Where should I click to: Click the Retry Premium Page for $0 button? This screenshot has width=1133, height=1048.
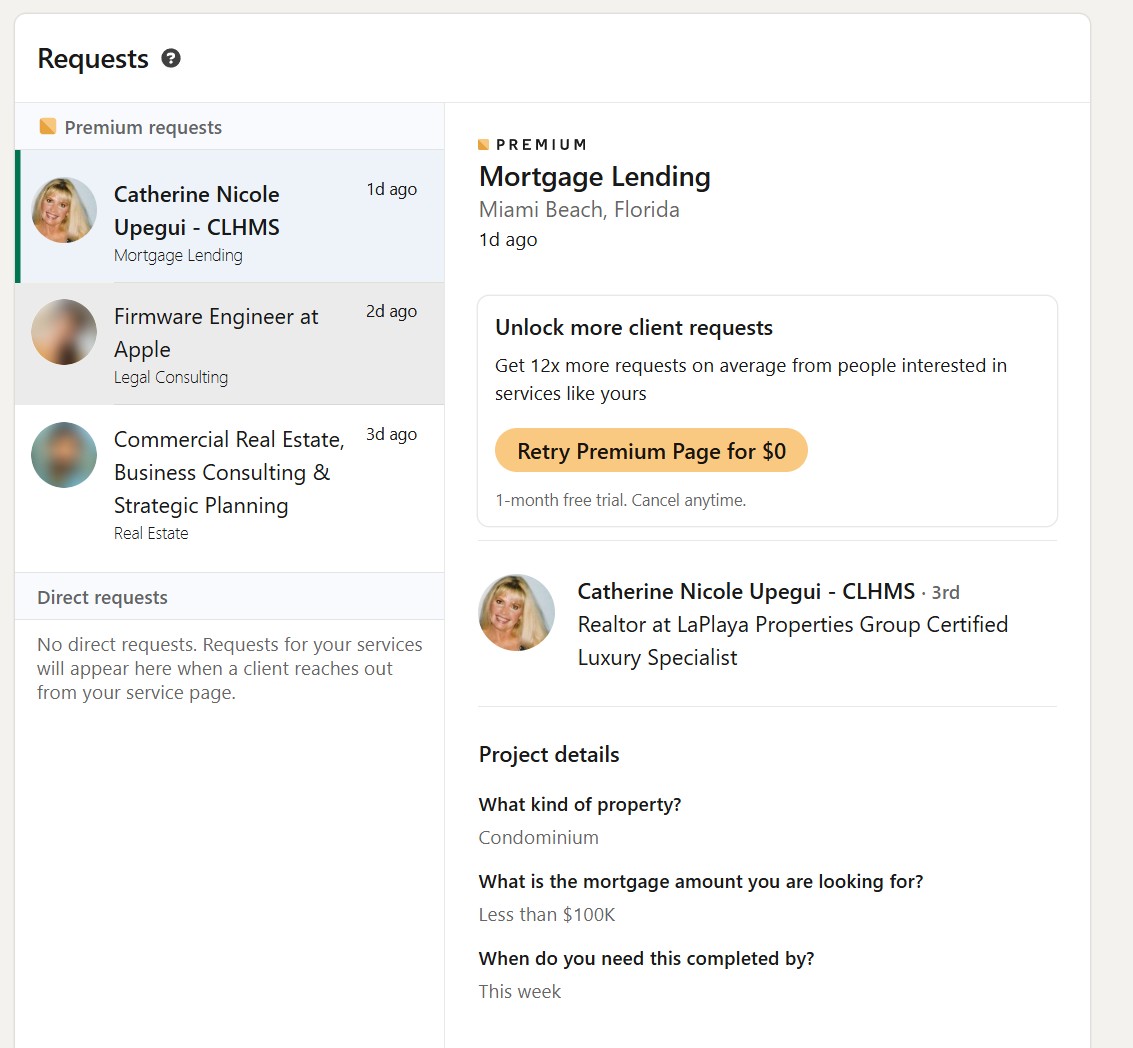(x=651, y=451)
